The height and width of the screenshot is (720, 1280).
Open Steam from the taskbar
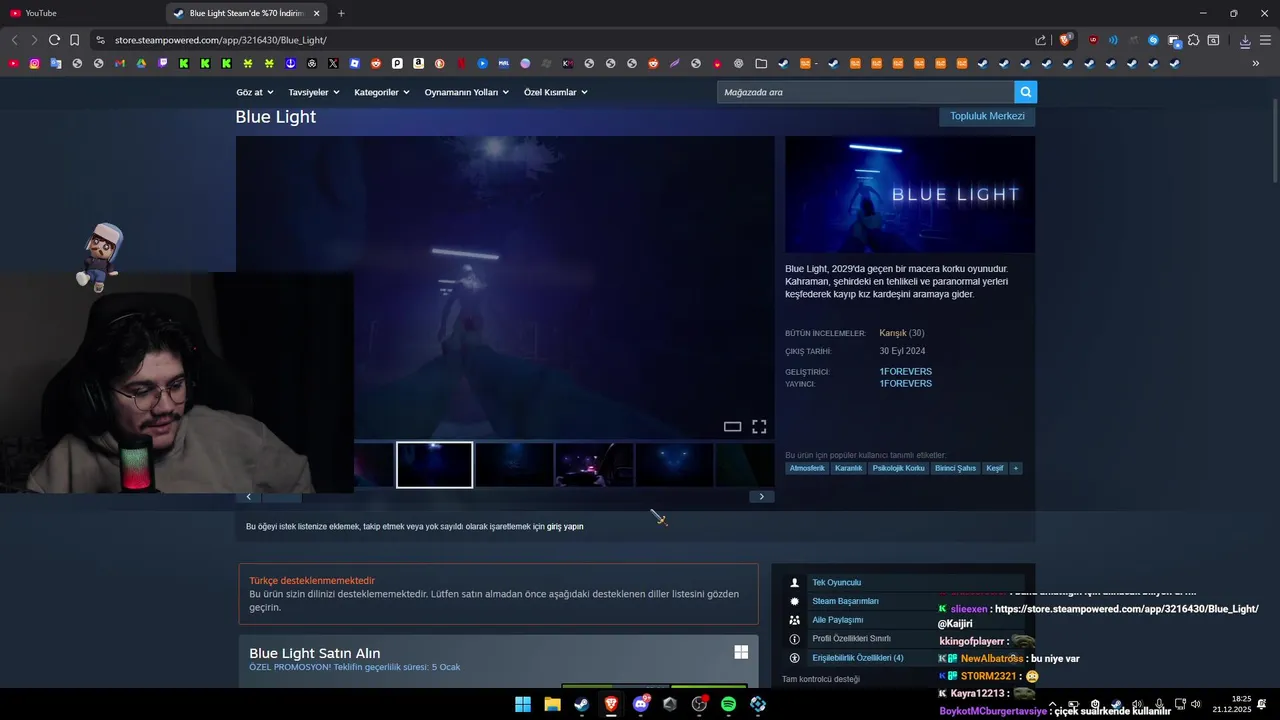coord(581,704)
